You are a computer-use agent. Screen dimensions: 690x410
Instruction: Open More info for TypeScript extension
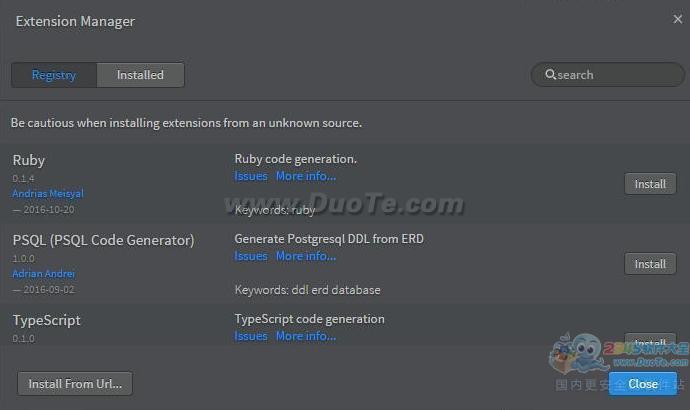pyautogui.click(x=306, y=336)
